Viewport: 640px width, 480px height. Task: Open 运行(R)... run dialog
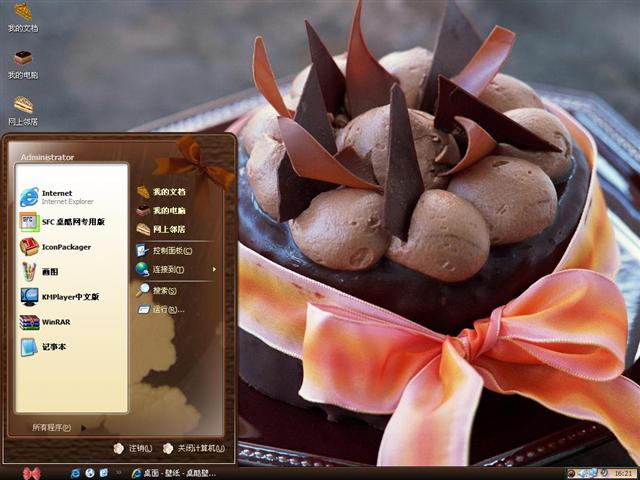[x=161, y=309]
